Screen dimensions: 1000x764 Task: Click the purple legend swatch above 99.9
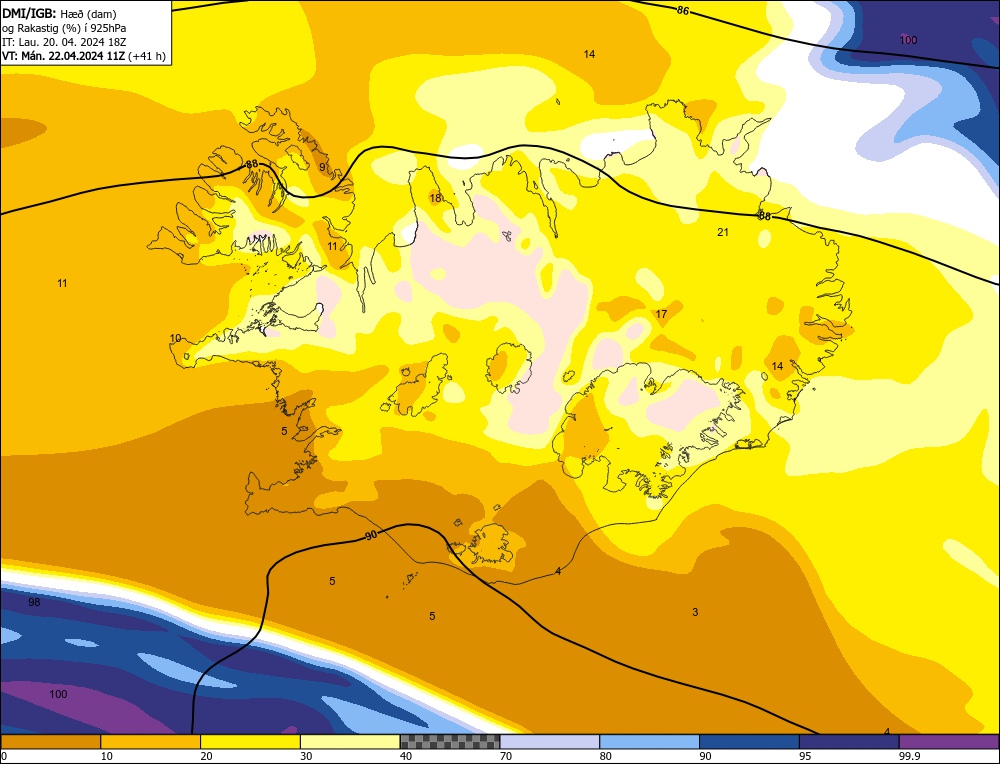[949, 742]
